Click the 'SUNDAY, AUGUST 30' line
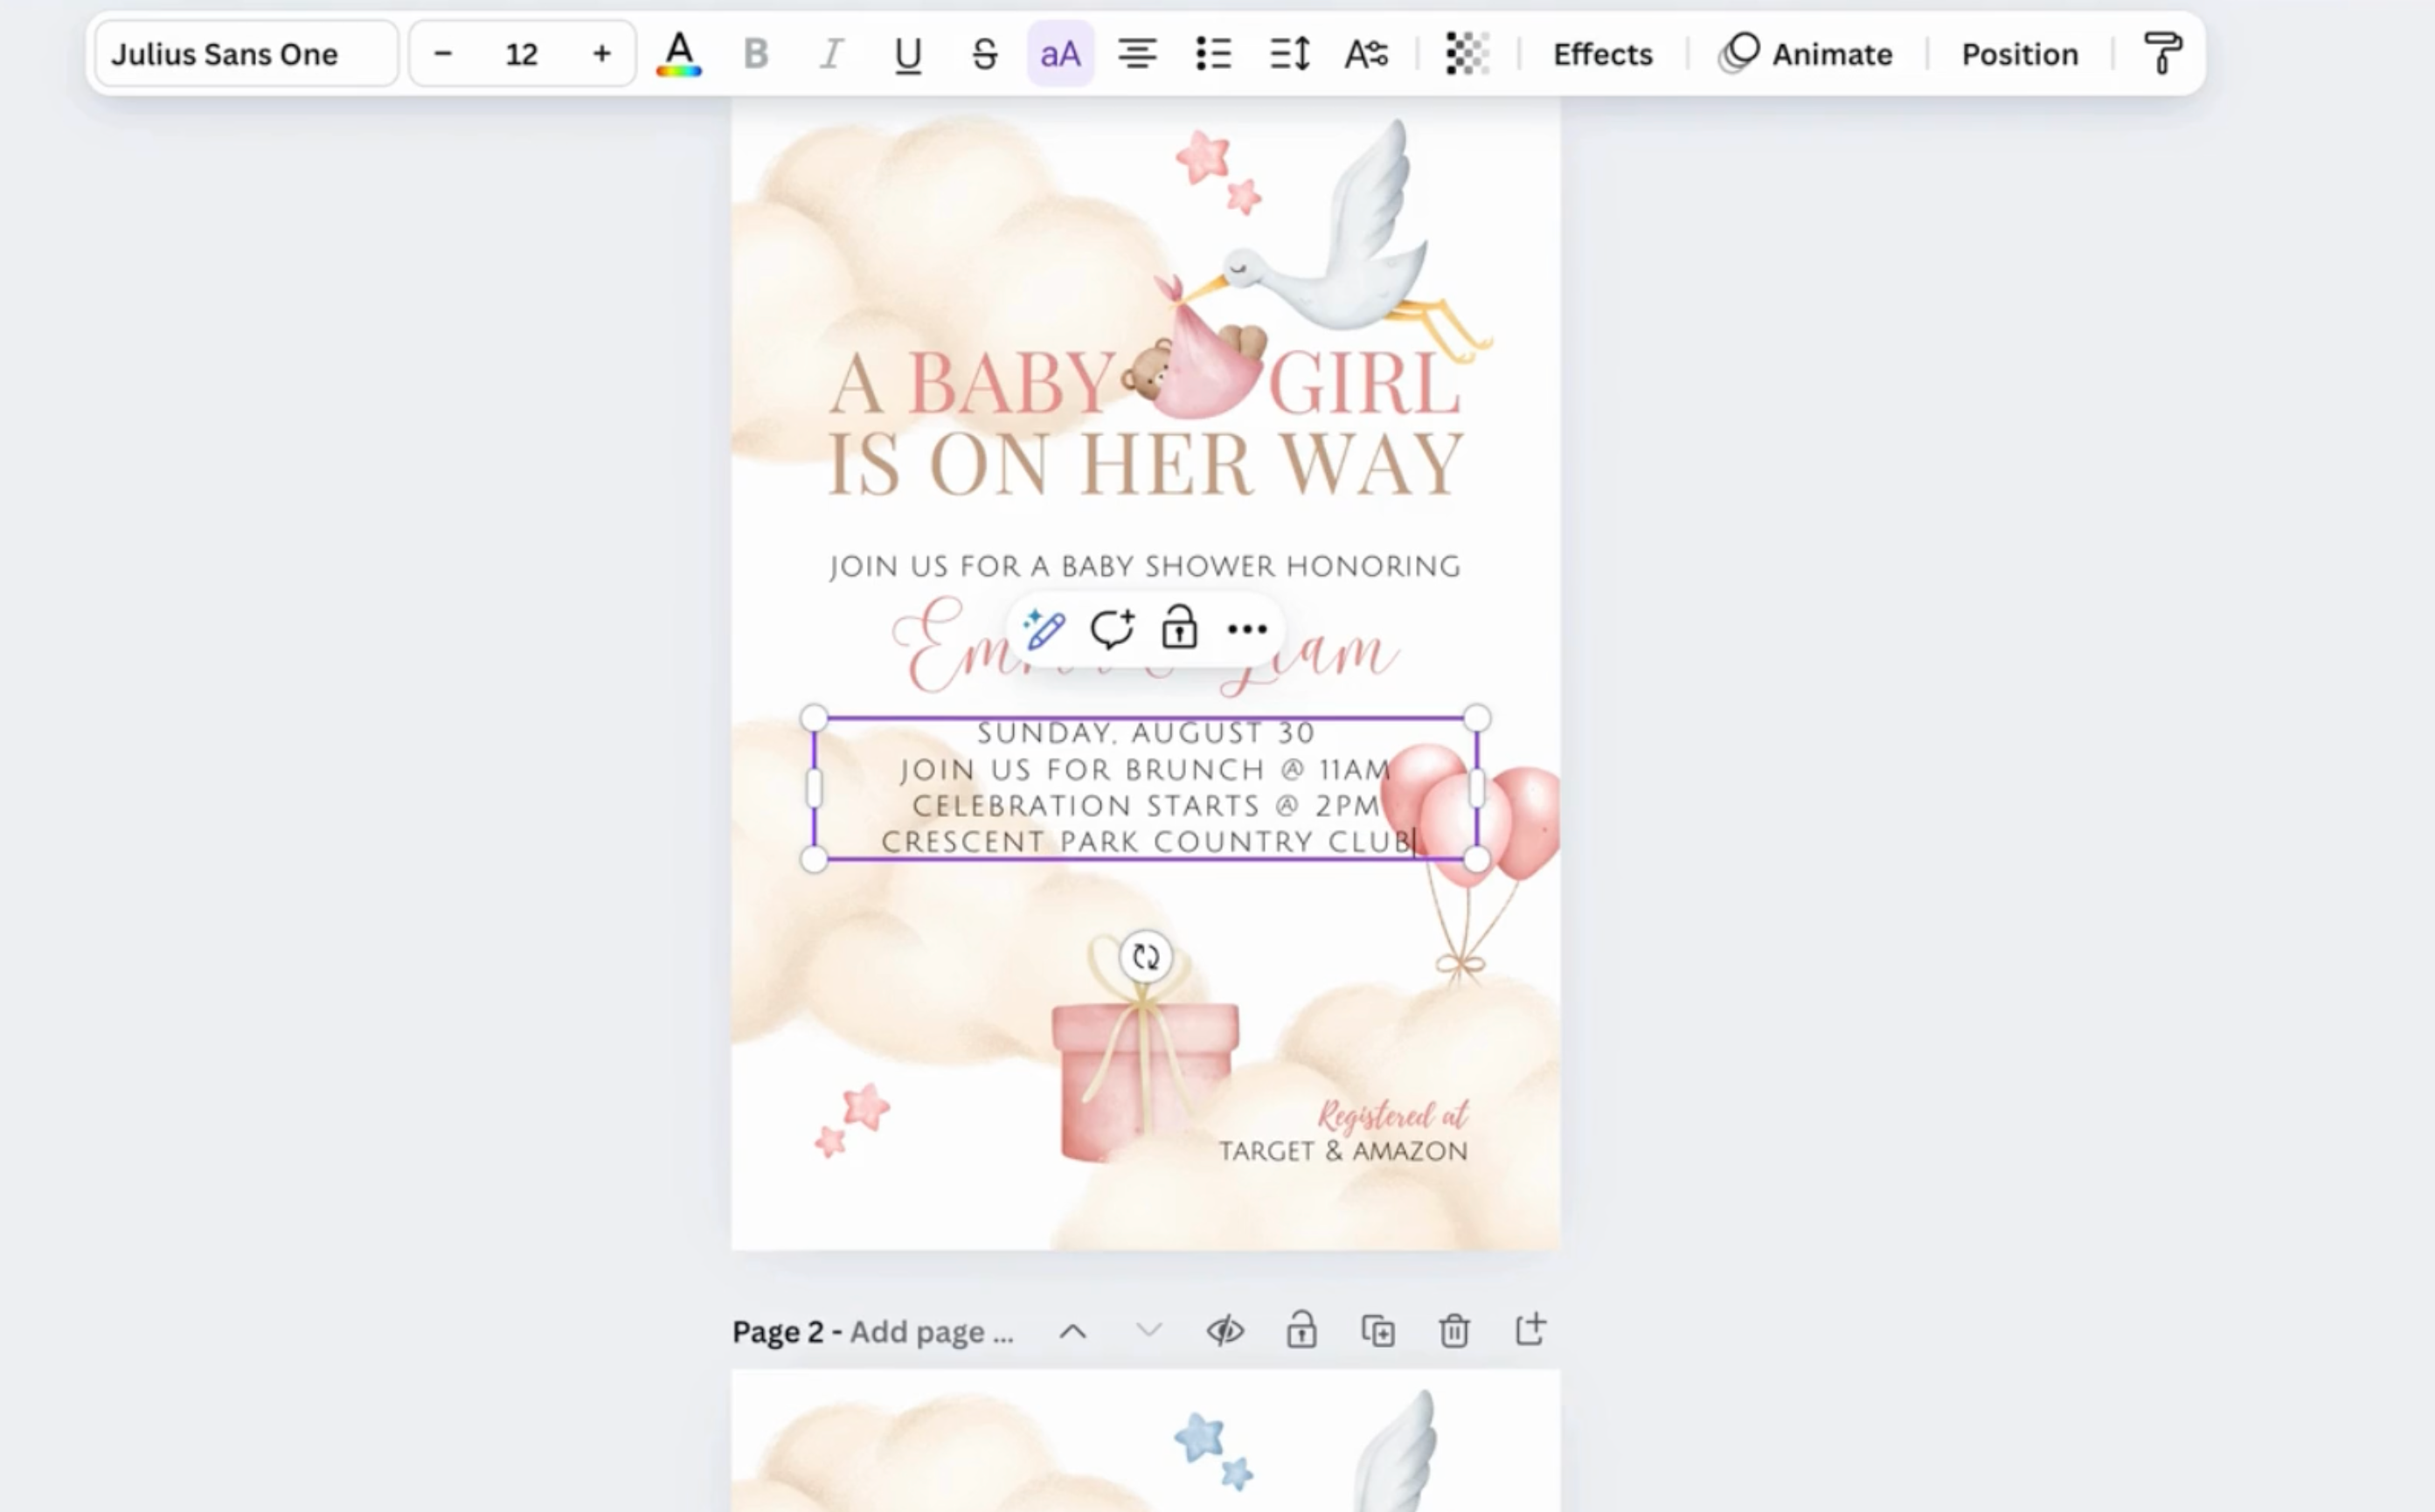Viewport: 2435px width, 1512px height. tap(1145, 733)
